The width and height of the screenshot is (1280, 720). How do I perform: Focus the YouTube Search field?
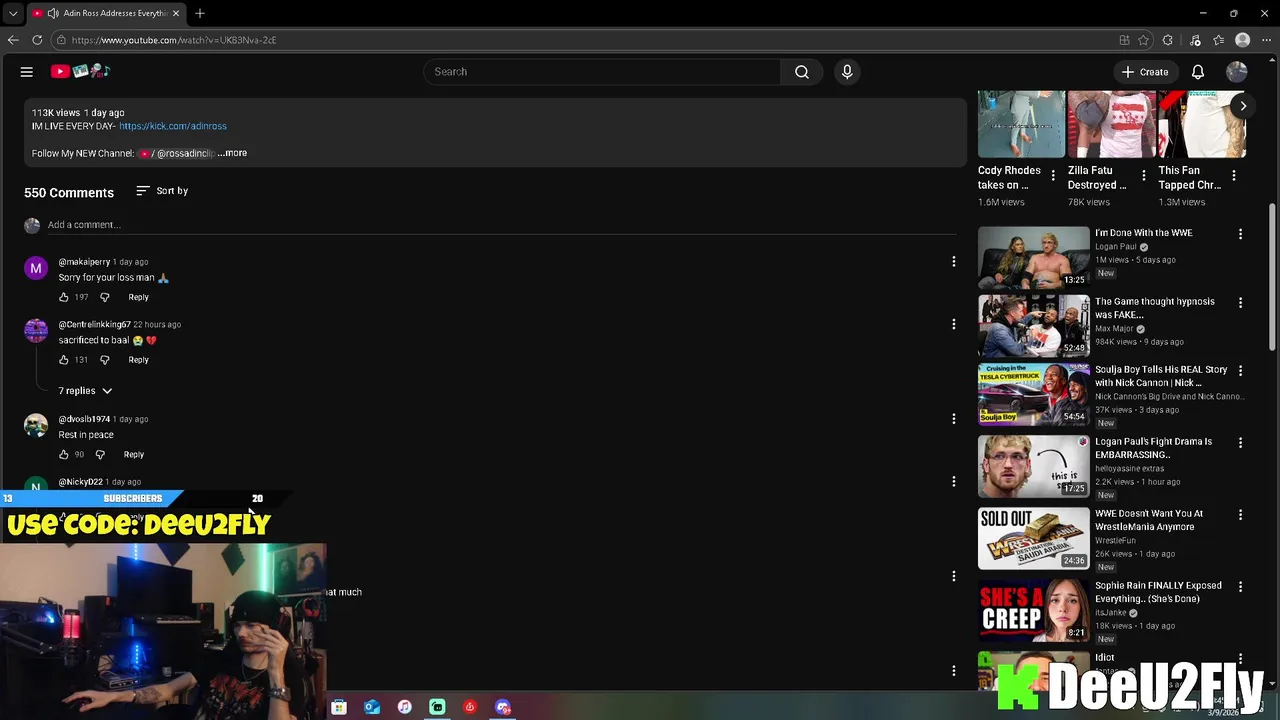(602, 72)
